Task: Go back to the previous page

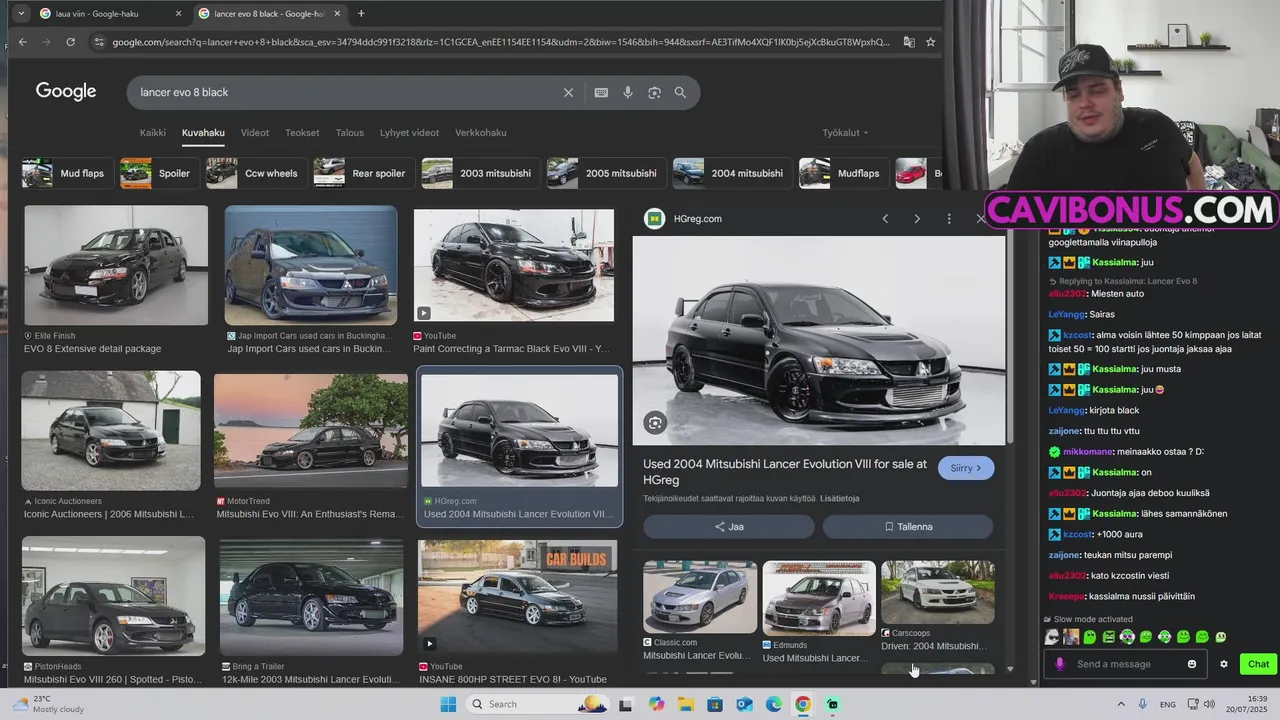Action: point(22,42)
